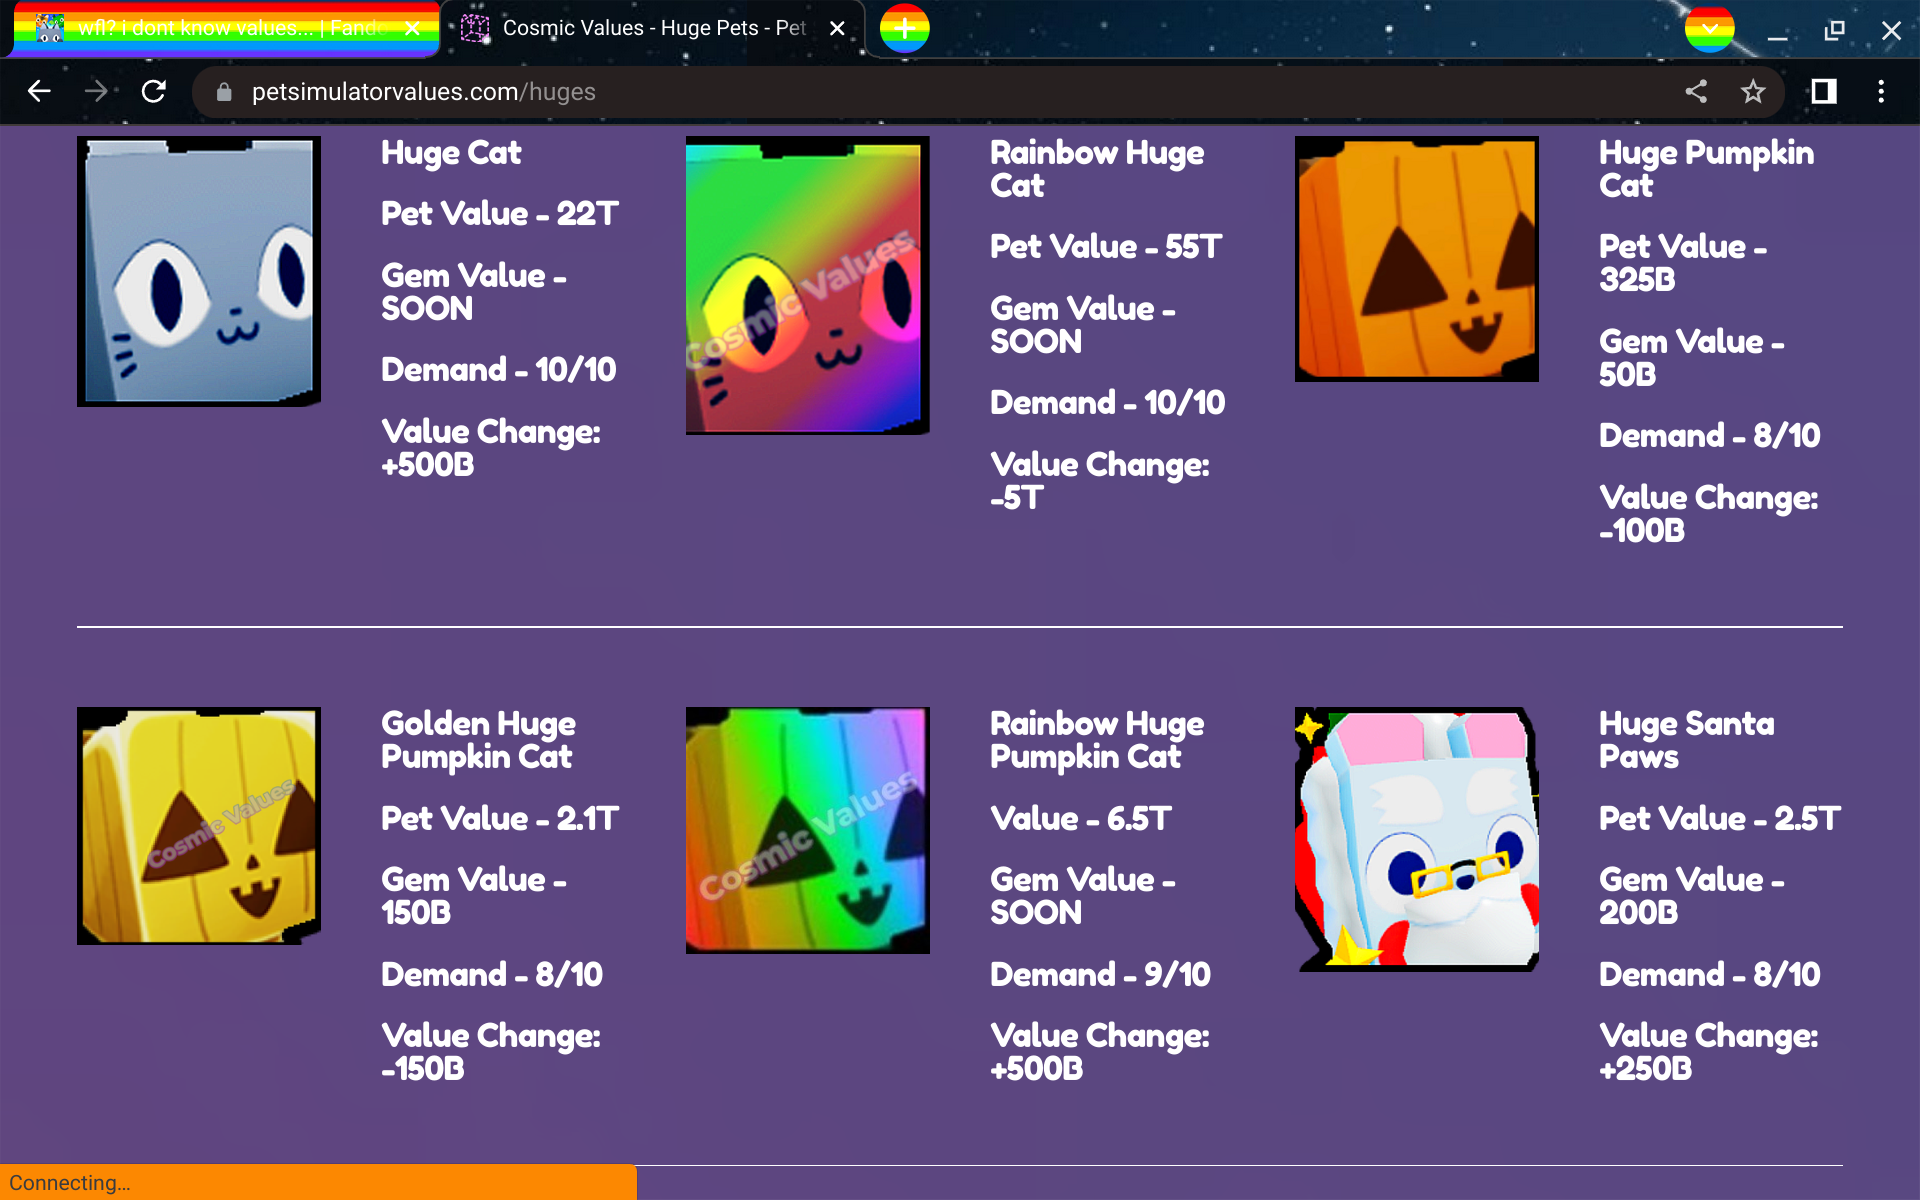Open the Rainbow Huge Pumpkin Cat image
Screen dimensions: 1920x1200
click(808, 830)
